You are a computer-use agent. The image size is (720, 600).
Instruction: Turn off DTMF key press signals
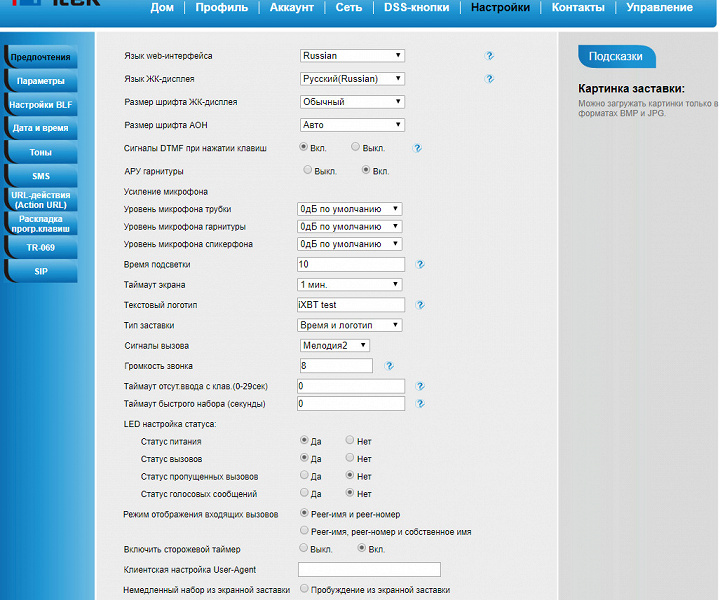pyautogui.click(x=355, y=146)
